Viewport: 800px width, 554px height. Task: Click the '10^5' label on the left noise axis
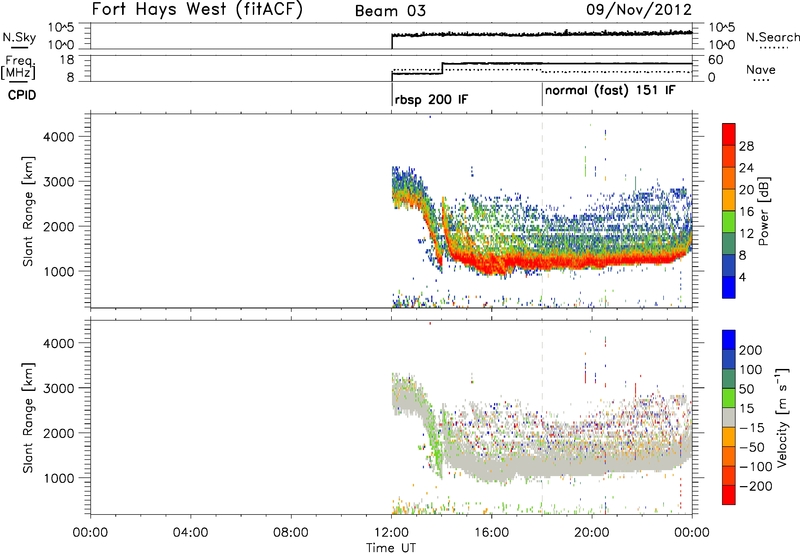pyautogui.click(x=61, y=28)
